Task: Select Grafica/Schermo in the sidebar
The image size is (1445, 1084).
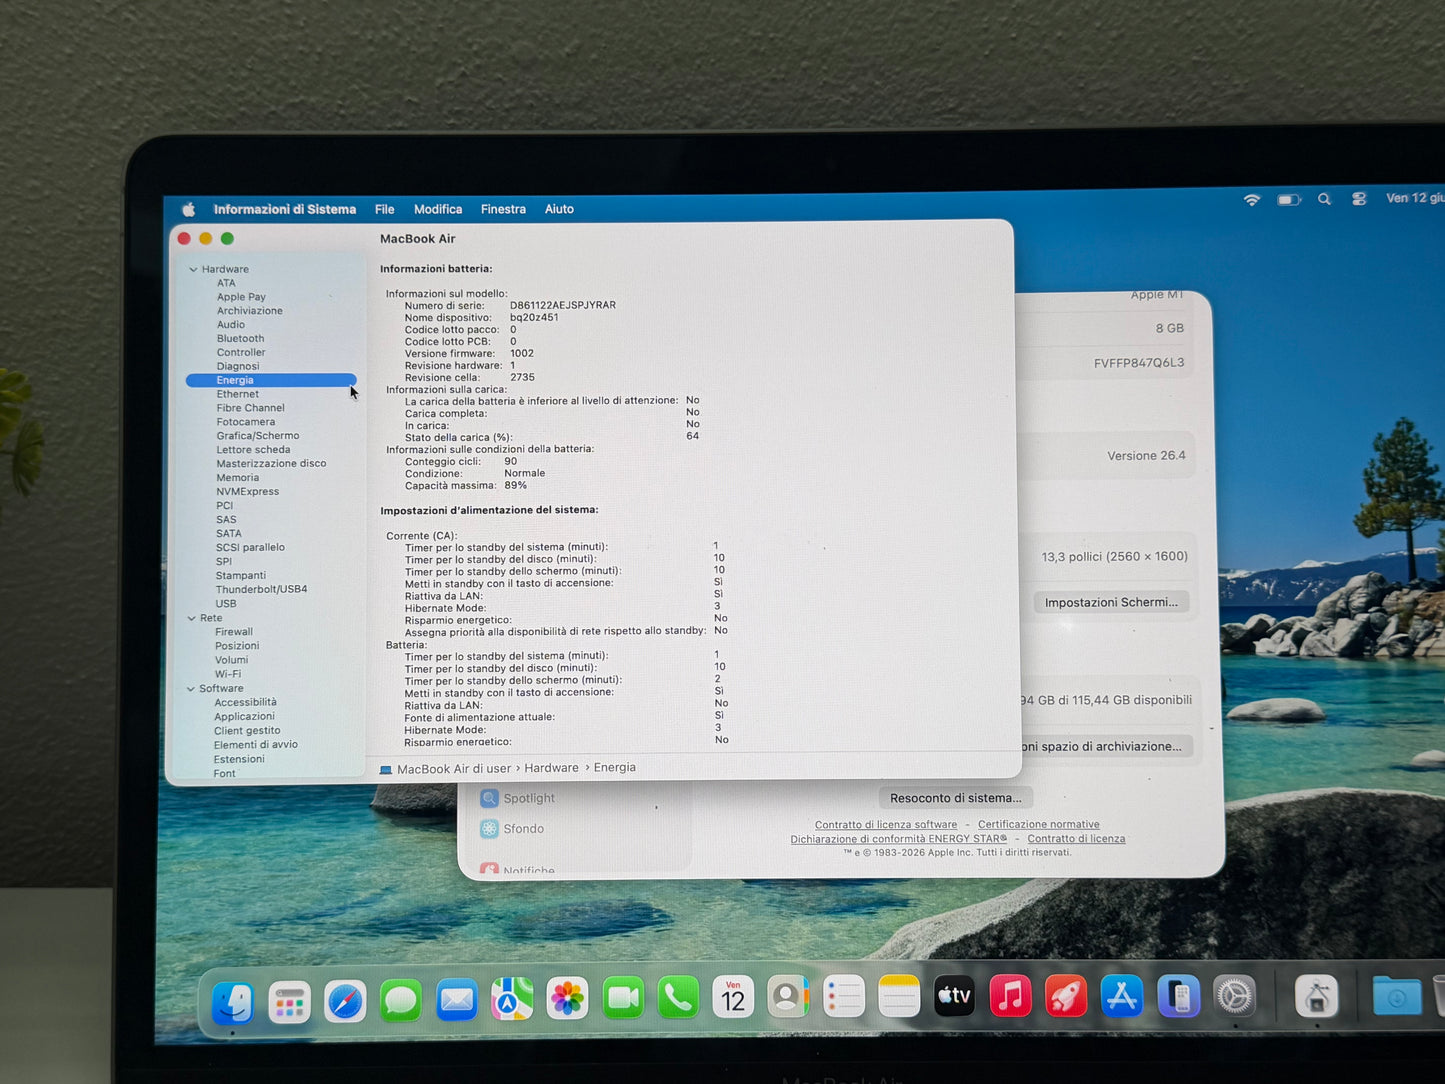Action: point(258,436)
